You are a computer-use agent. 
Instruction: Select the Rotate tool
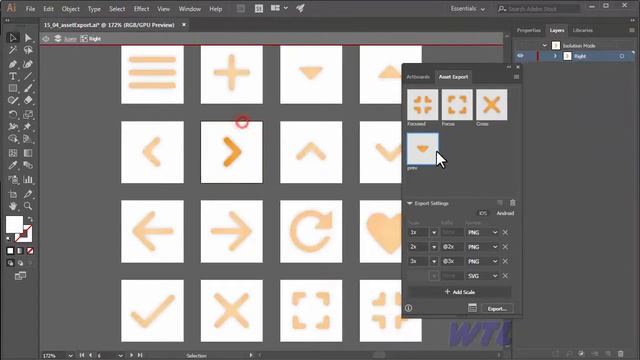point(13,115)
